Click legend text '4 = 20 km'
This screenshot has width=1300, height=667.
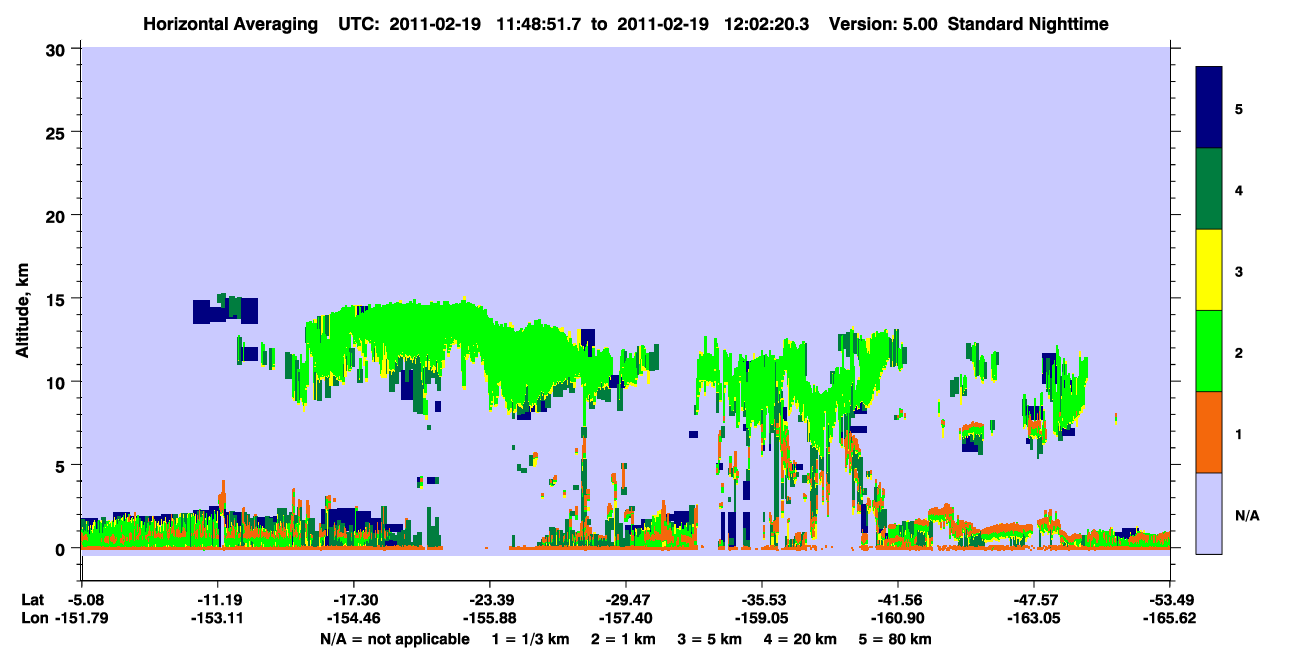click(803, 639)
